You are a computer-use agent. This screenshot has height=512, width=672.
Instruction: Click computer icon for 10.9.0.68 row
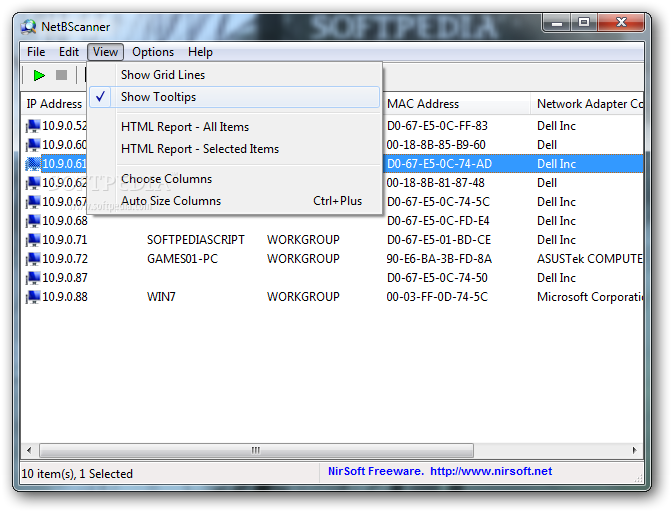(x=33, y=221)
